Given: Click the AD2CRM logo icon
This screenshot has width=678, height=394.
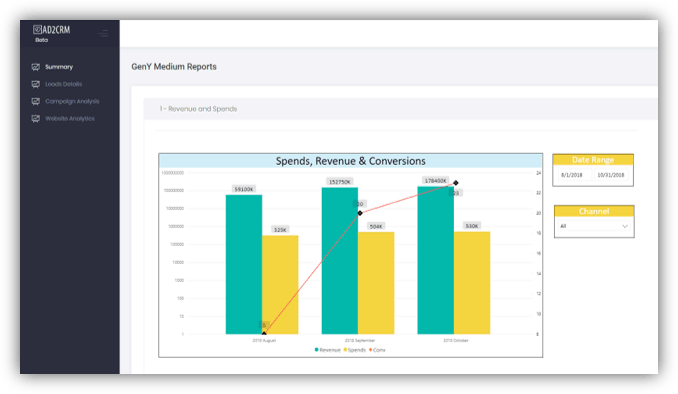Looking at the screenshot, I should pos(37,29).
